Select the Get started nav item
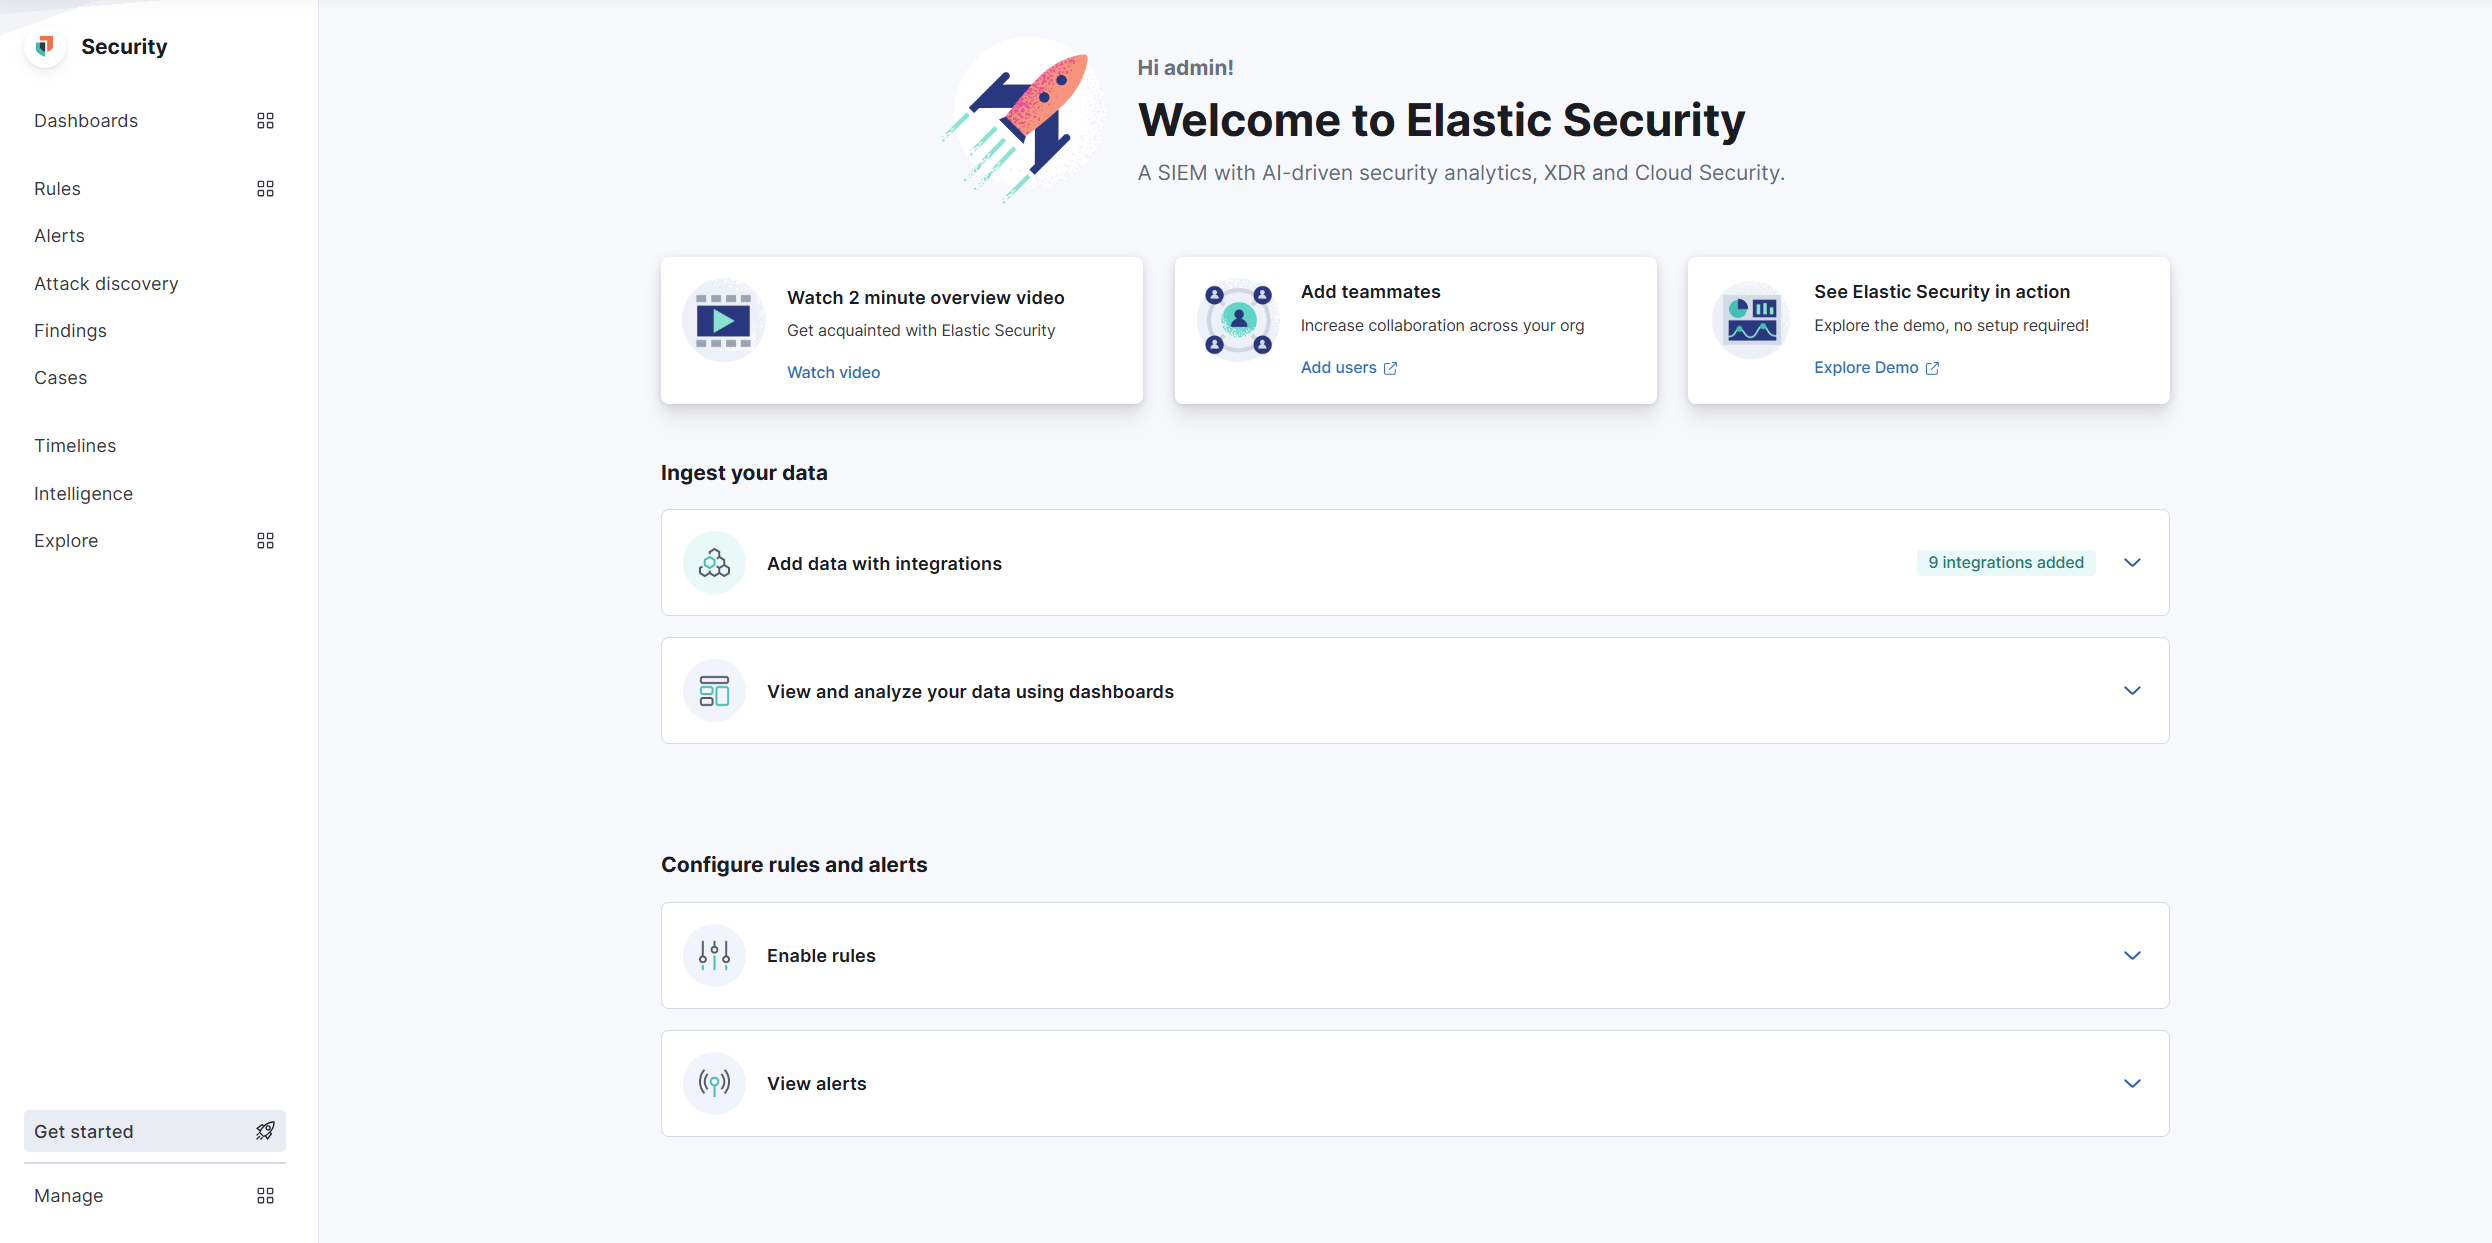2492x1243 pixels. [x=155, y=1131]
